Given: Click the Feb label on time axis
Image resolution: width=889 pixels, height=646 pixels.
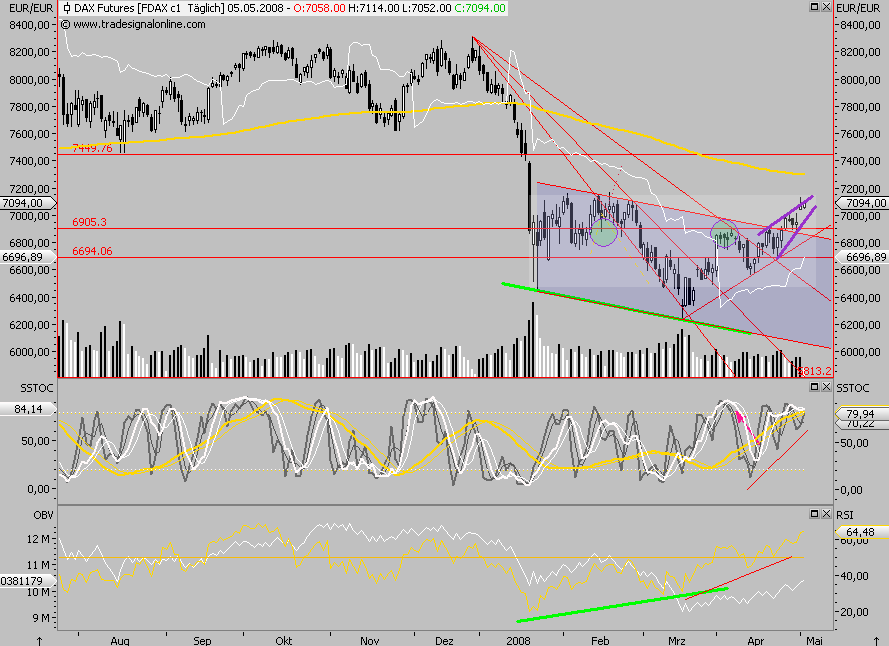Looking at the screenshot, I should pos(600,640).
